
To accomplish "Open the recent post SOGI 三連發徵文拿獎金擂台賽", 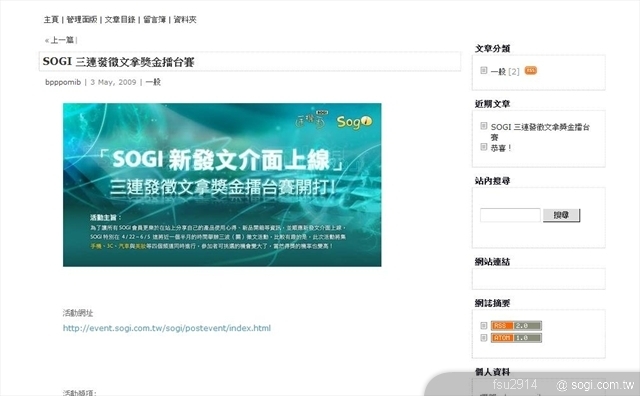I will click(540, 132).
